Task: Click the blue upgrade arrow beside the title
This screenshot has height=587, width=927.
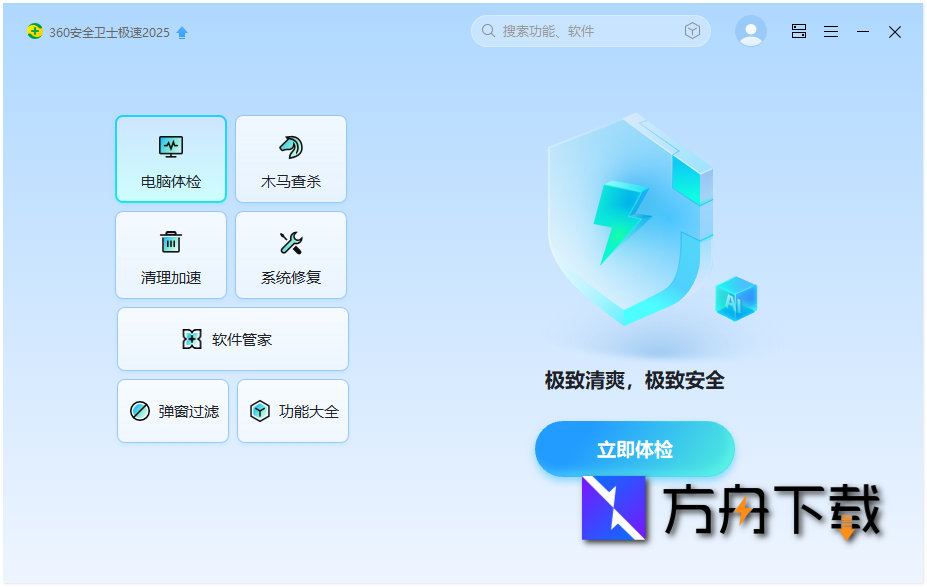Action: tap(181, 32)
